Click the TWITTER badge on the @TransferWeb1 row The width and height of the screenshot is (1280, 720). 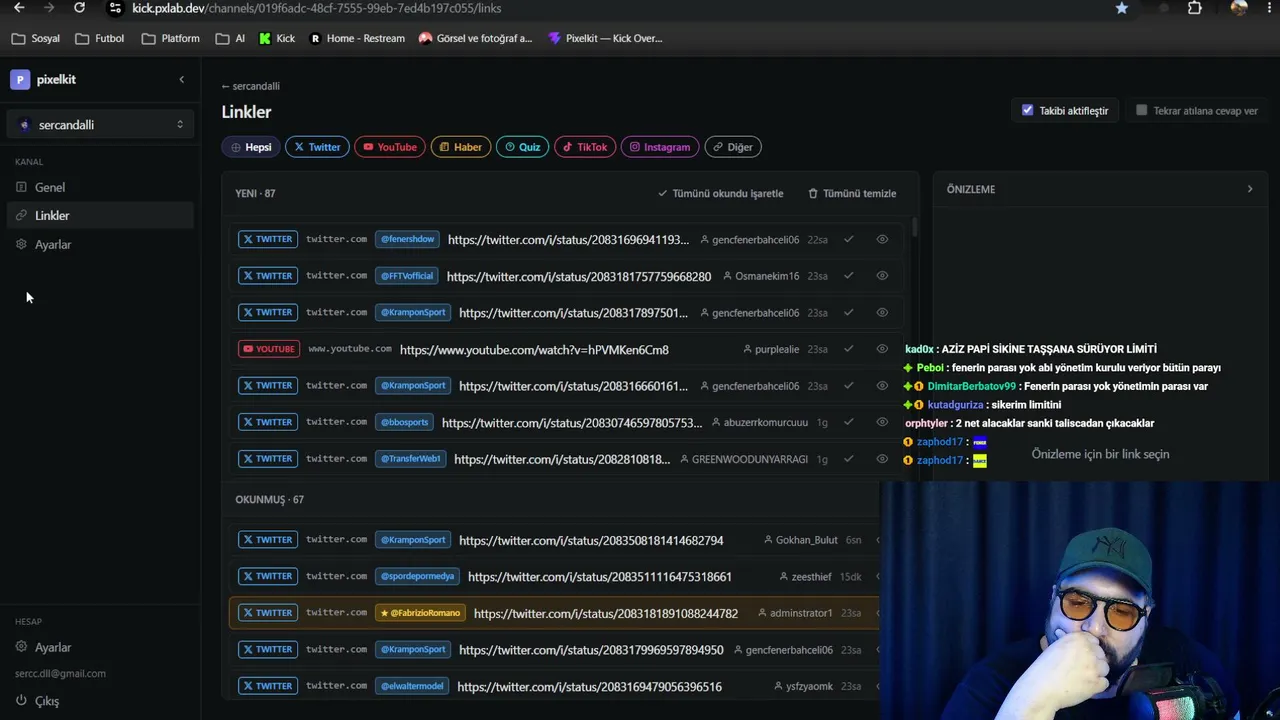click(268, 459)
